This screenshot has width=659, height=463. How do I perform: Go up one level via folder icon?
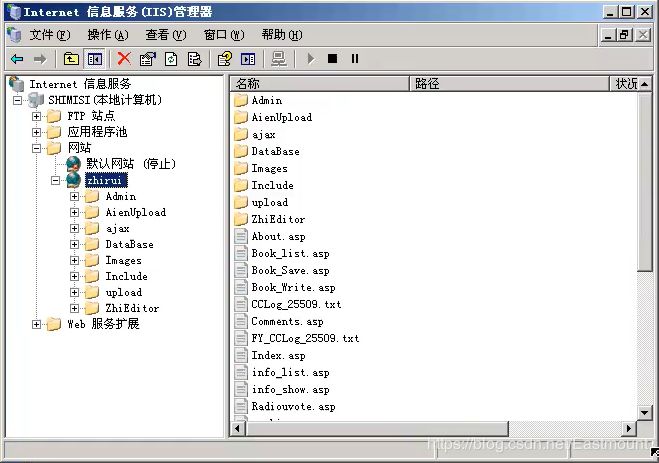[71, 59]
